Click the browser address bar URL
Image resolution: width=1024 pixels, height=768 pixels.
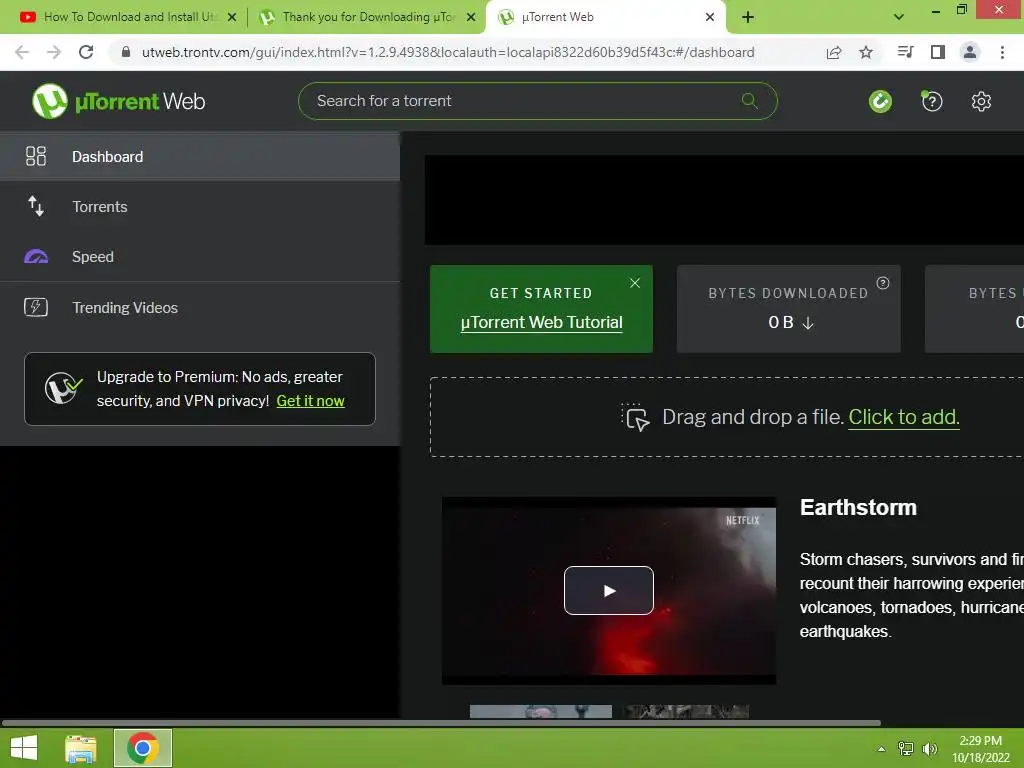pos(448,52)
